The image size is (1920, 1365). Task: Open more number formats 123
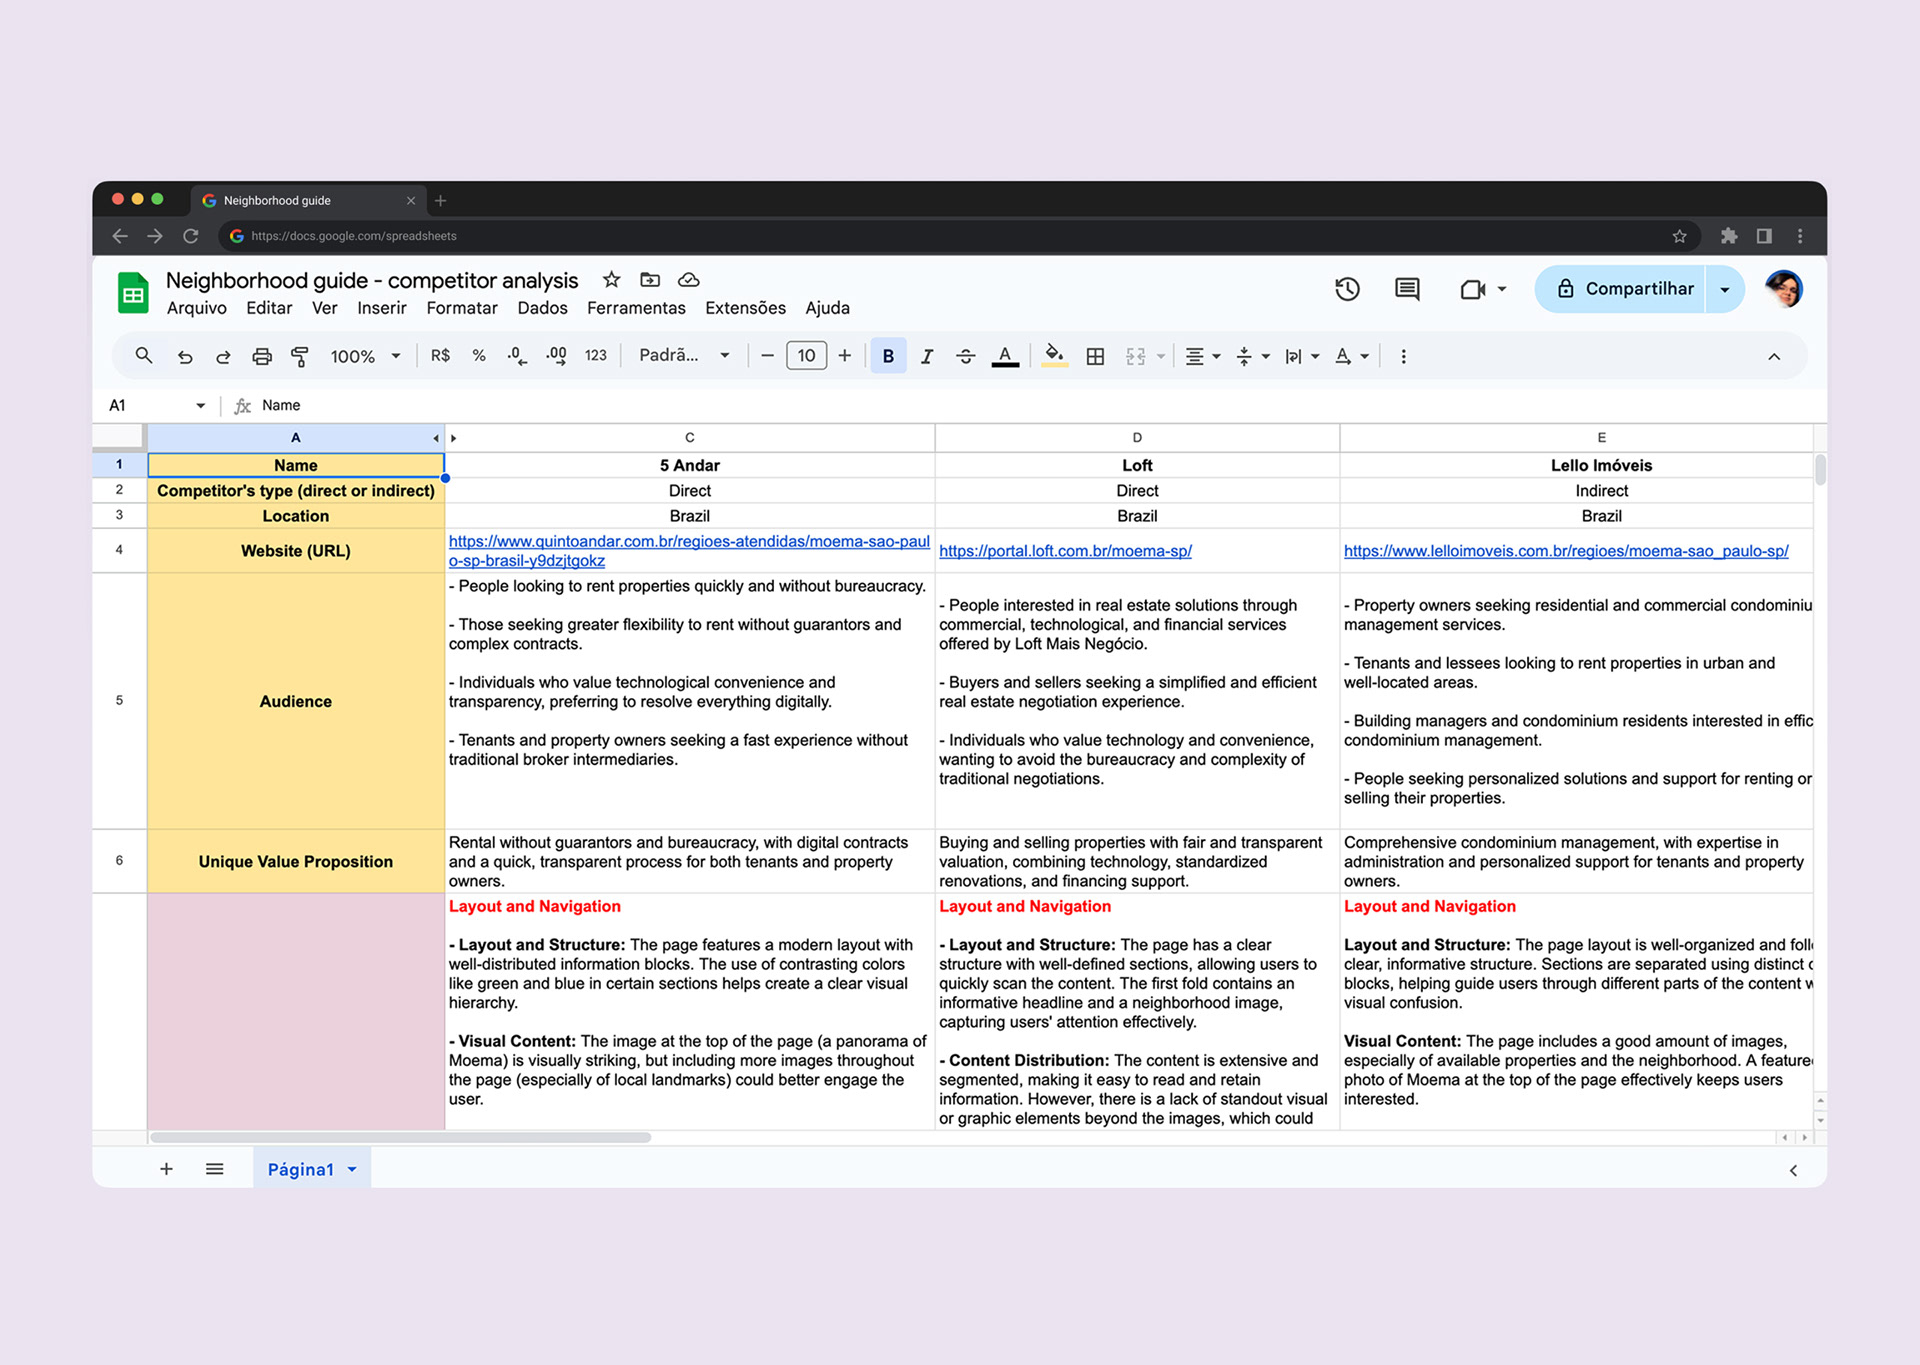coord(596,356)
